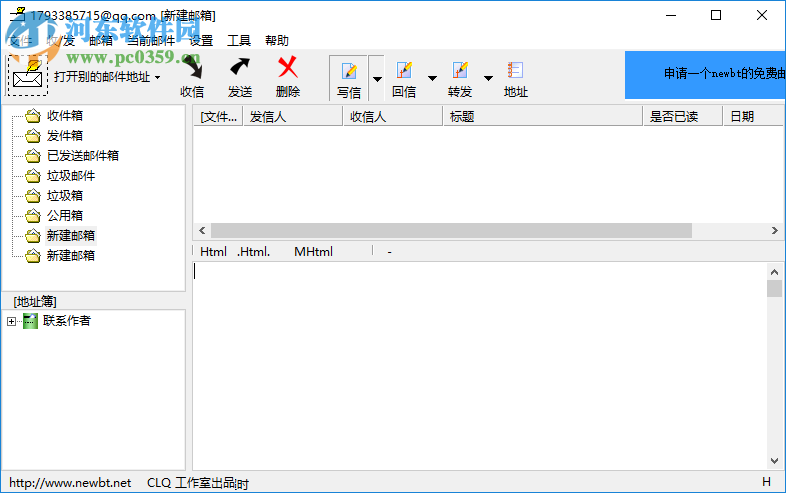Open the 当前邮件 menu

tap(151, 41)
